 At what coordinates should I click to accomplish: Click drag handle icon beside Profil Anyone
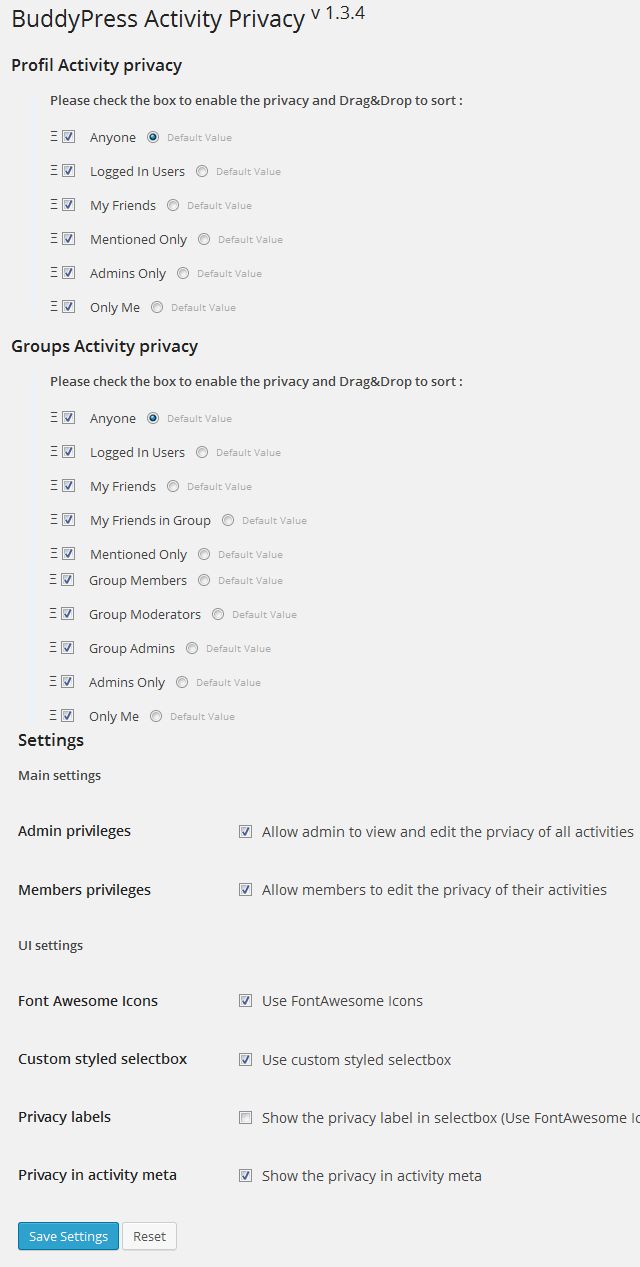pos(54,137)
